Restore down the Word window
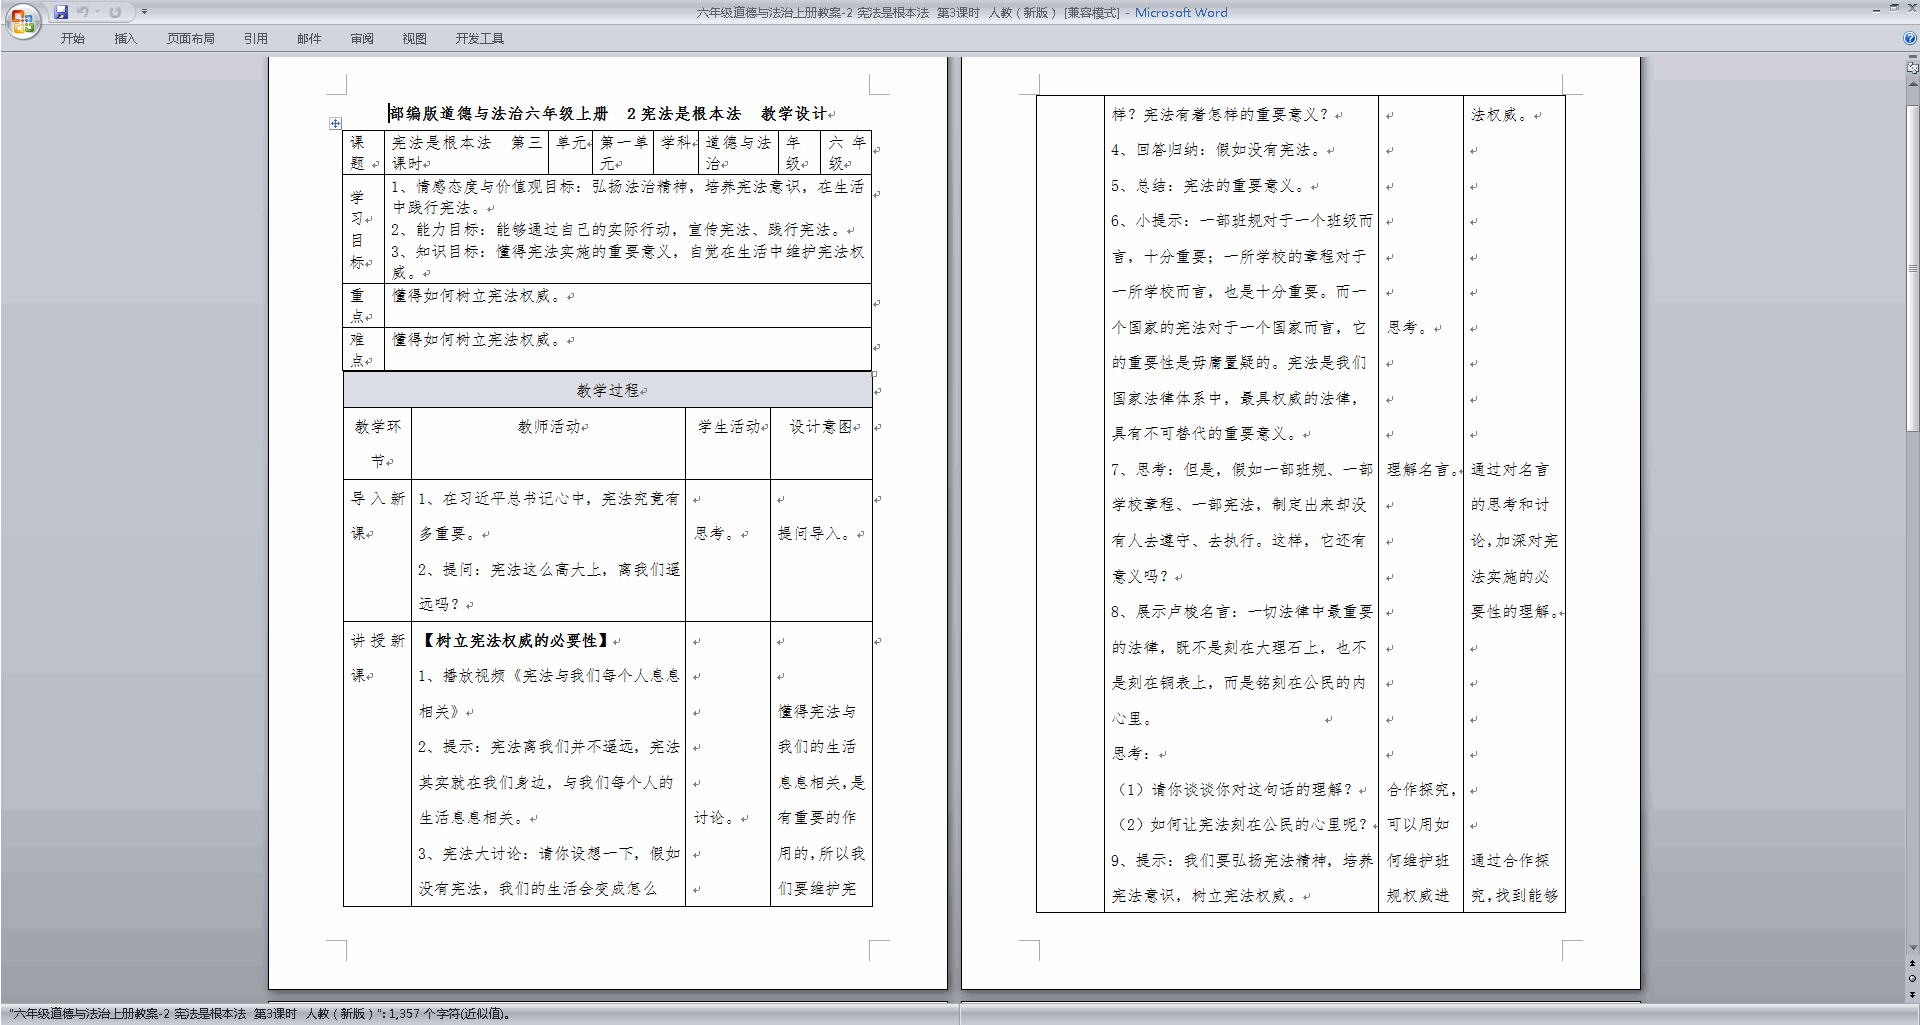Image resolution: width=1920 pixels, height=1025 pixels. [1894, 8]
